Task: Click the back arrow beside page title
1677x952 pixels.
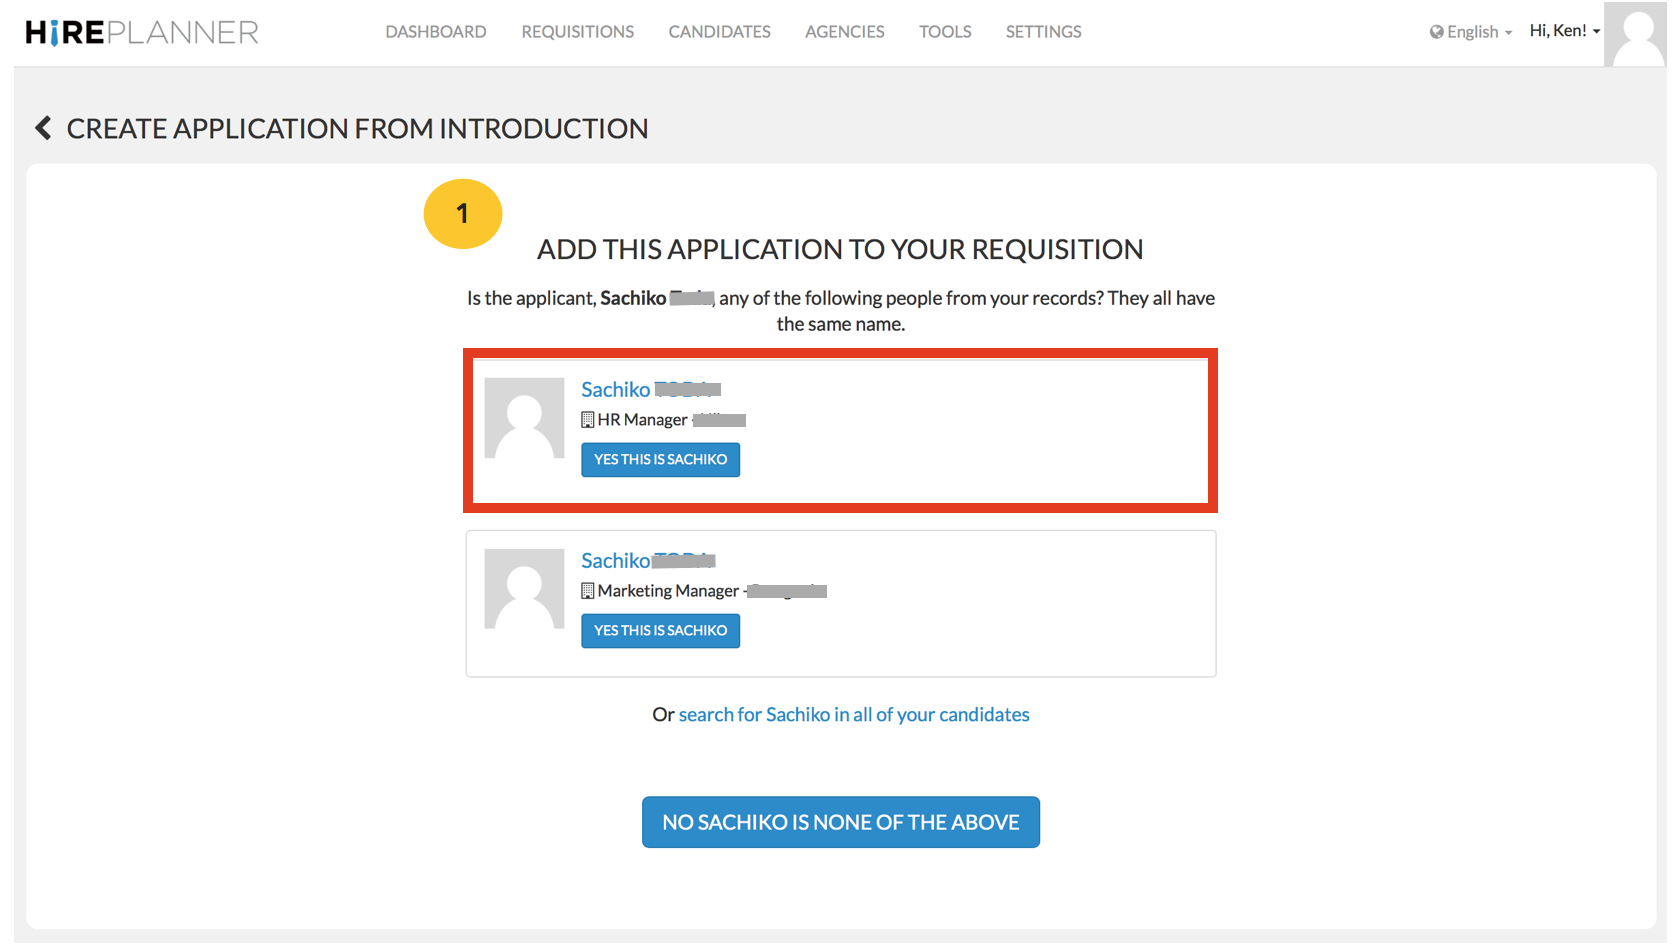Action: 43,128
